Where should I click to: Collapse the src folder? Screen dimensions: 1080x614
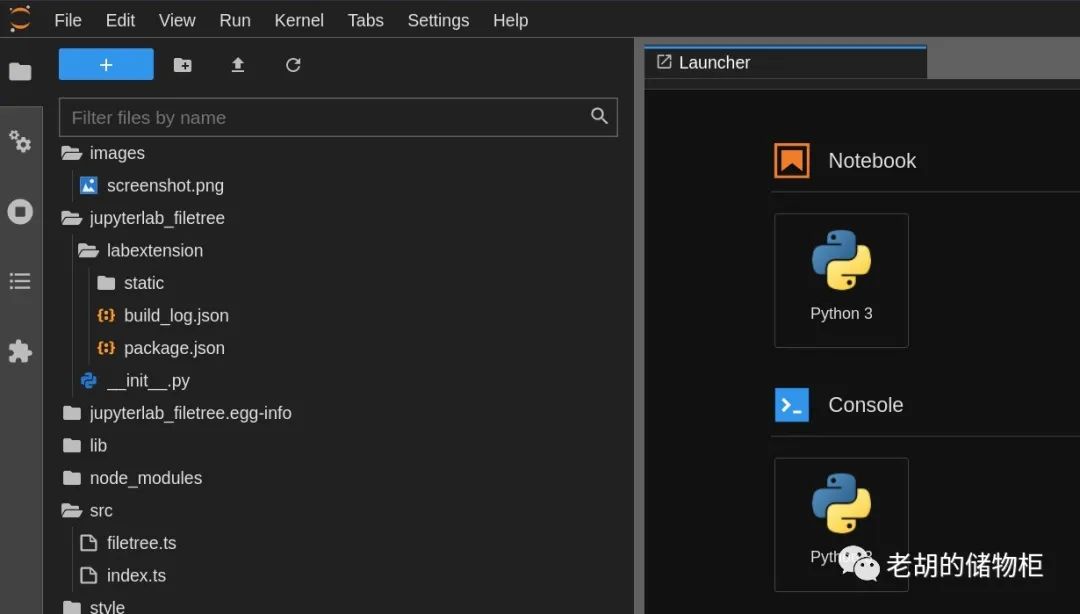pos(87,511)
